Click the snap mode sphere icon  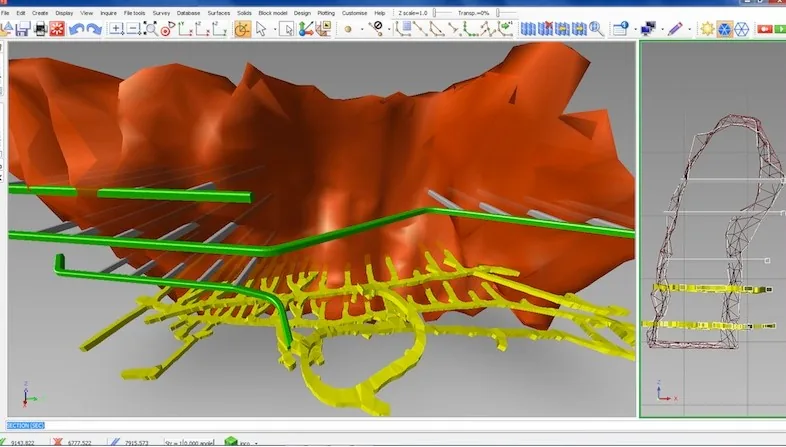pyautogui.click(x=348, y=30)
